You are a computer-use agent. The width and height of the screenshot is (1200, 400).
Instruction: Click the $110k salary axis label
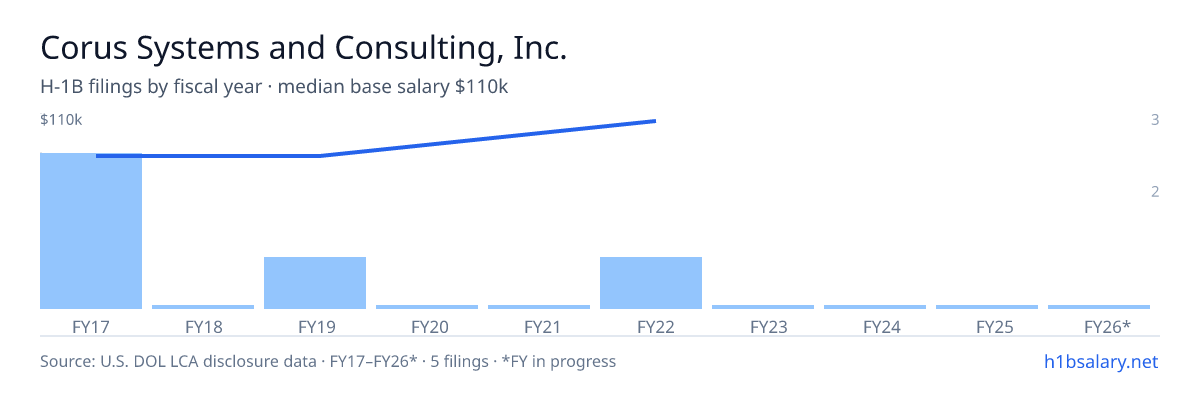pyautogui.click(x=61, y=120)
